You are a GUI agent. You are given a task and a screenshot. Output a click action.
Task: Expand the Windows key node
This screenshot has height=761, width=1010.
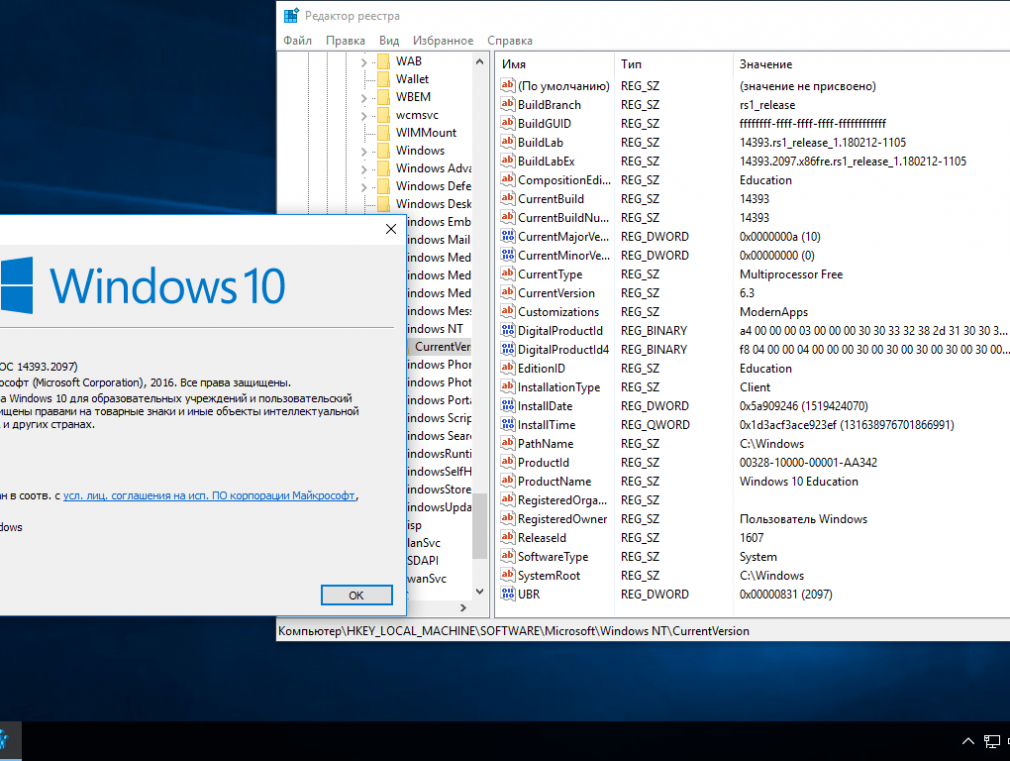(364, 151)
